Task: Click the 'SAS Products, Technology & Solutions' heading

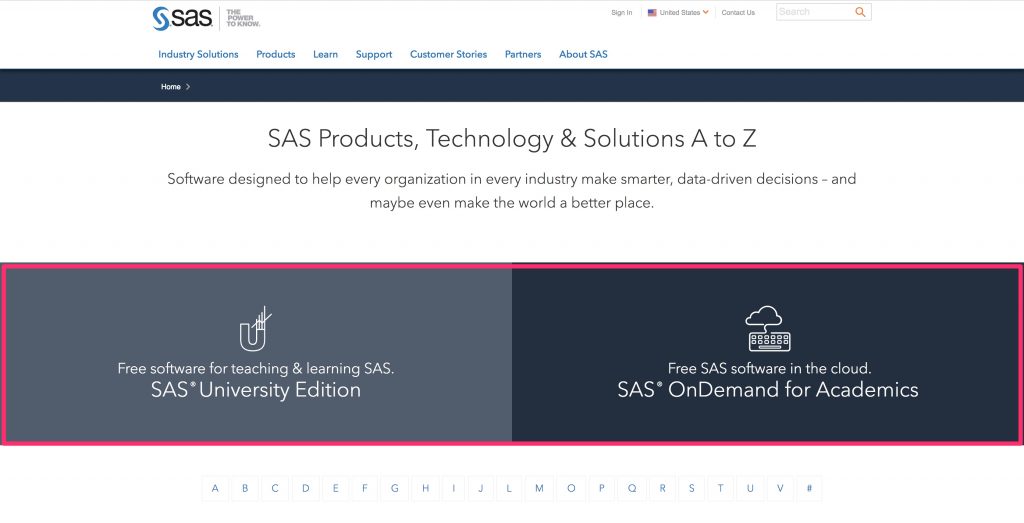Action: (x=512, y=138)
